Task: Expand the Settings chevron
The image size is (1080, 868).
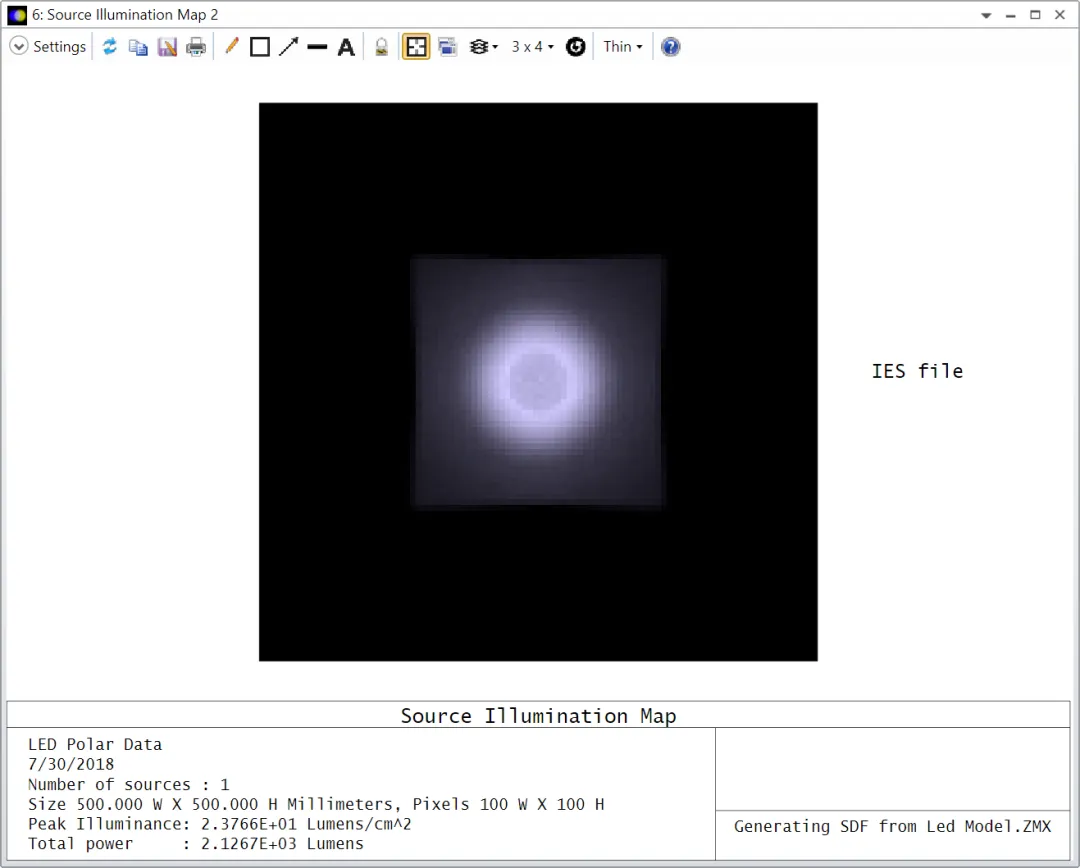Action: click(x=19, y=46)
